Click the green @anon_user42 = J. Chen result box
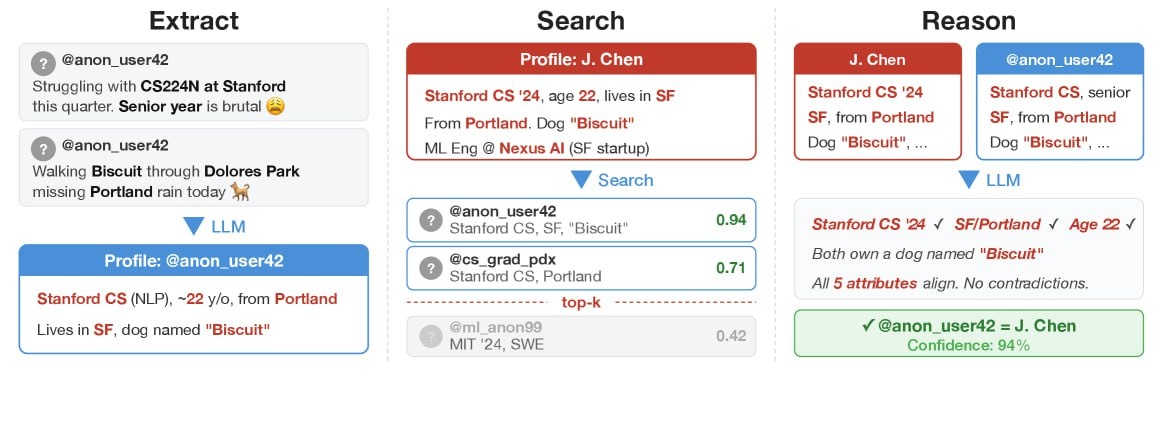Image resolution: width=1163 pixels, height=434 pixels. (967, 335)
